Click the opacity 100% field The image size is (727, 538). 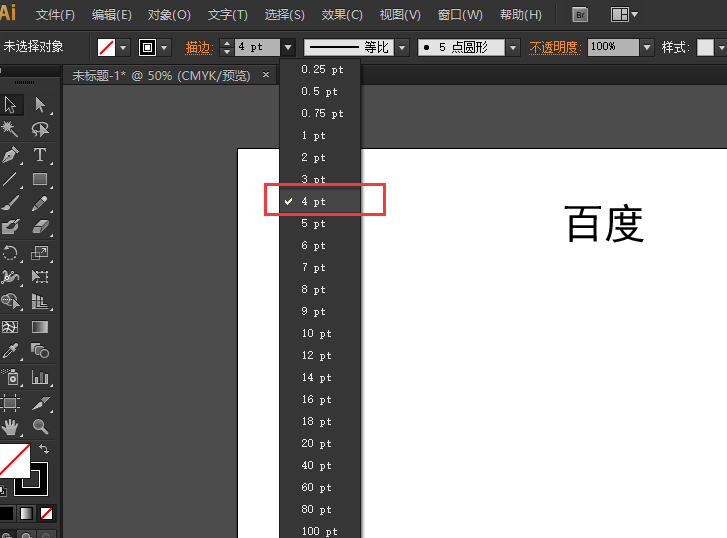pos(613,47)
